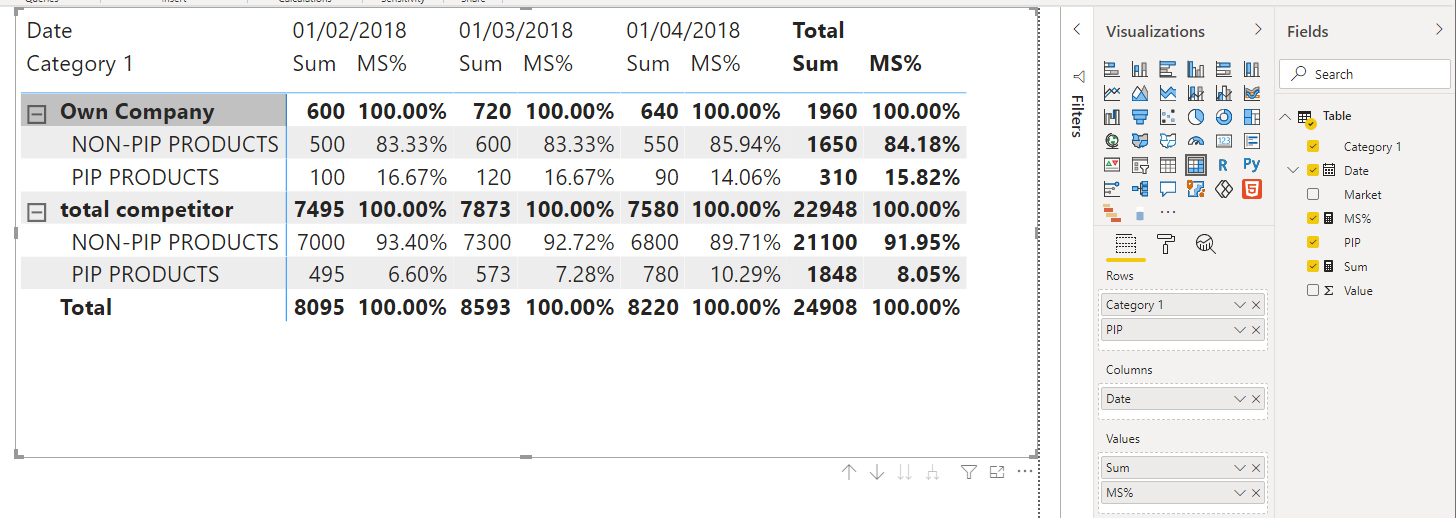The width and height of the screenshot is (1456, 518).
Task: Open Date dropdown in Columns well
Action: 1240,399
